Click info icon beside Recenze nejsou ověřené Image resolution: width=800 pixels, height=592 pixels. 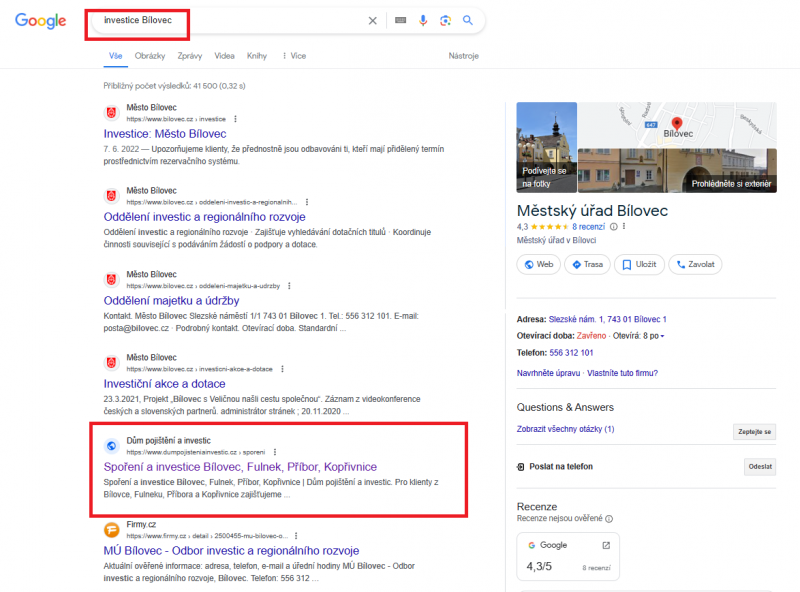coord(609,519)
